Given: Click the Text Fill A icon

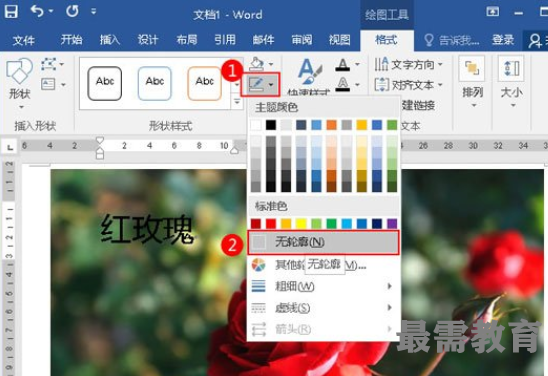Looking at the screenshot, I should pyautogui.click(x=342, y=64).
